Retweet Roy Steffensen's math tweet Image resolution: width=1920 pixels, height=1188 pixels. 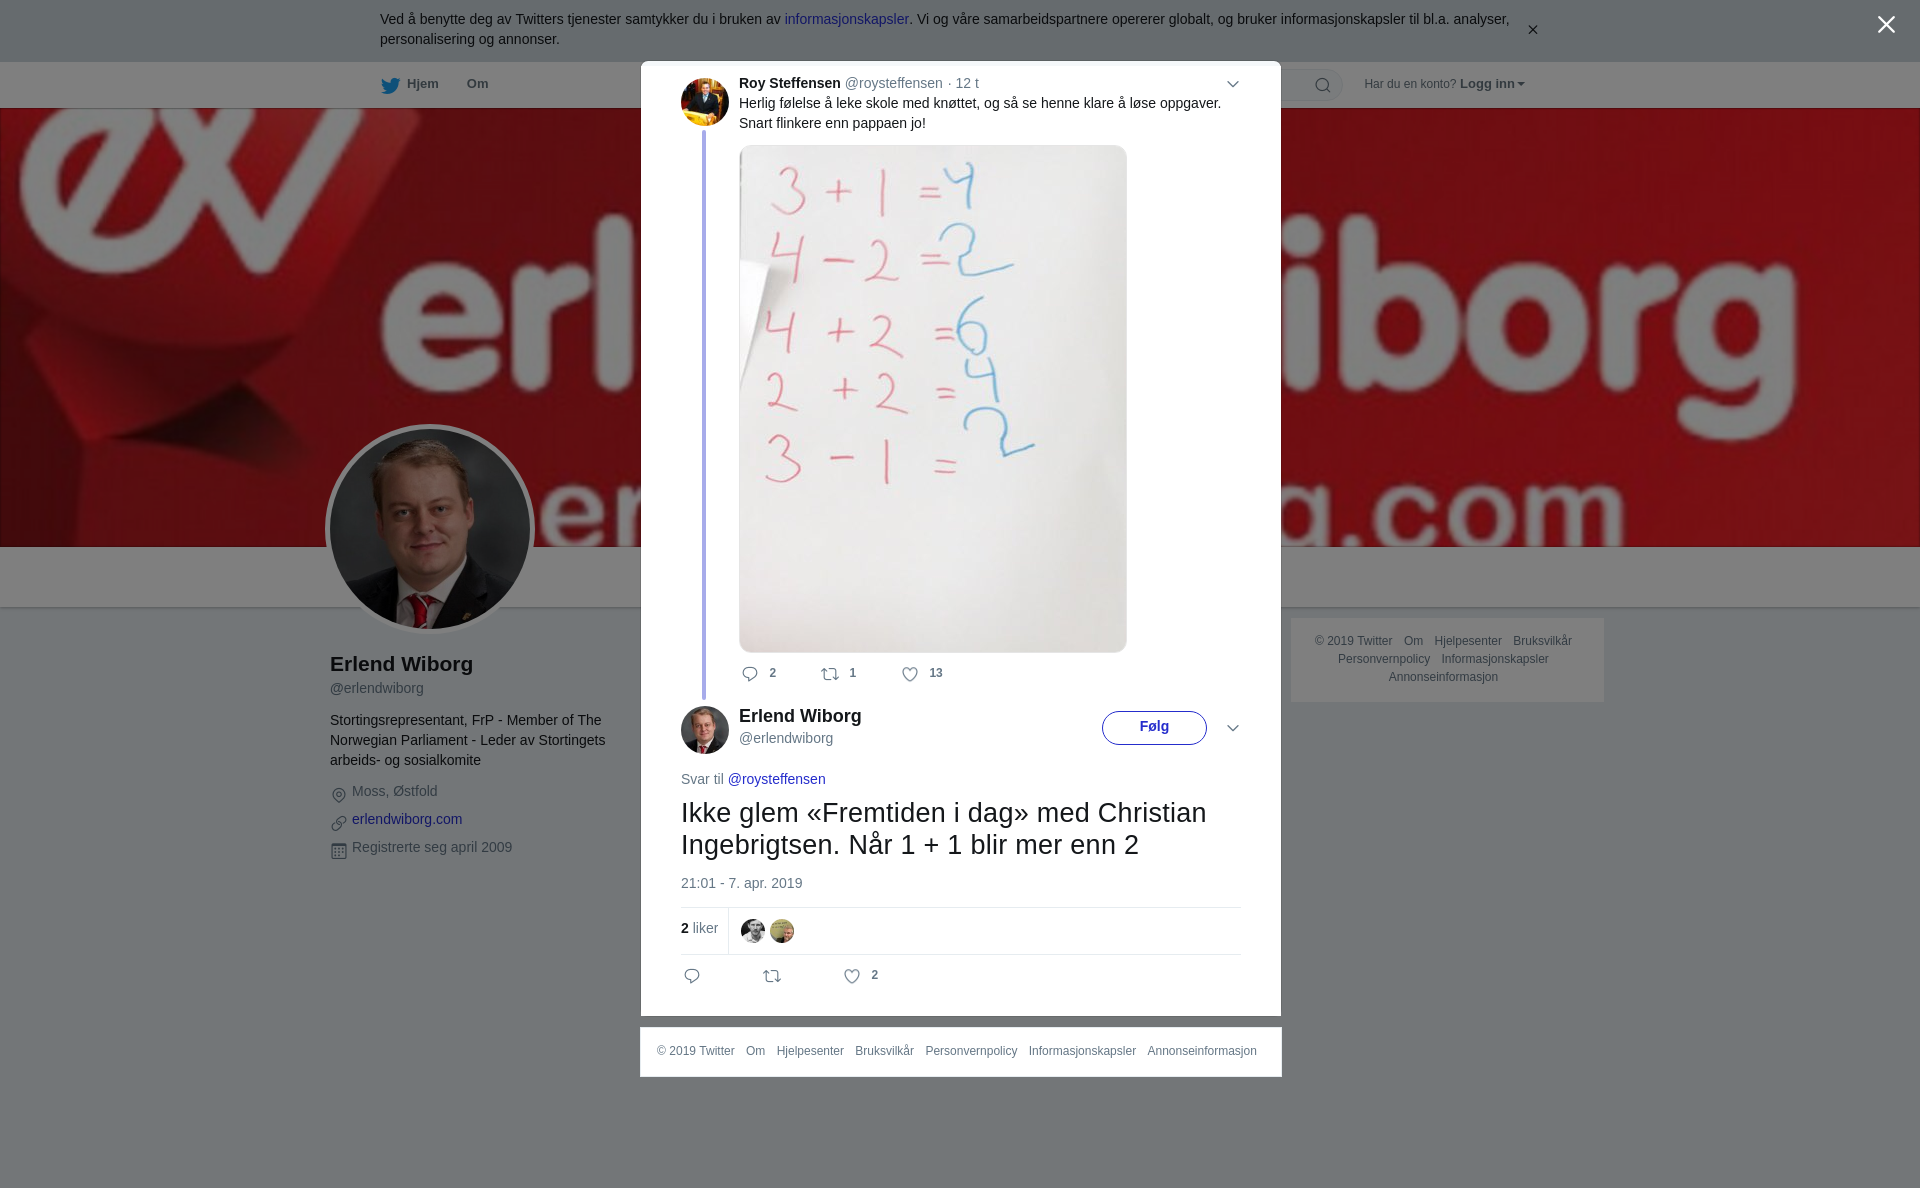click(x=830, y=674)
